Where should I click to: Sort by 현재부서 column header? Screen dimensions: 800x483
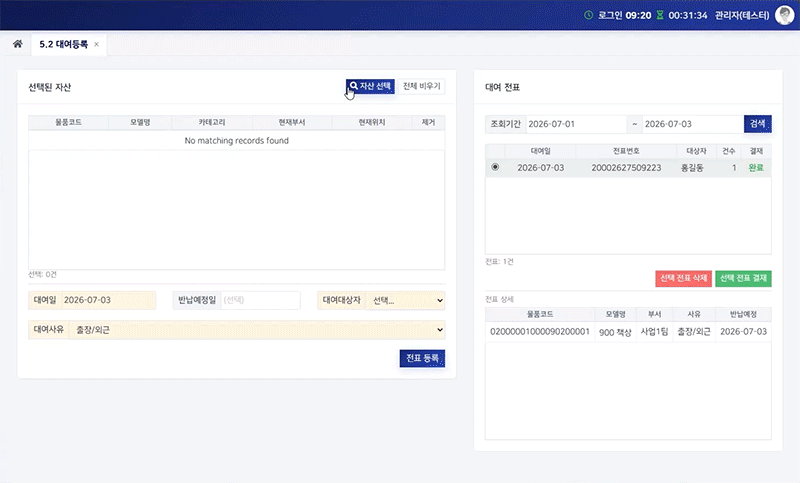pos(292,122)
